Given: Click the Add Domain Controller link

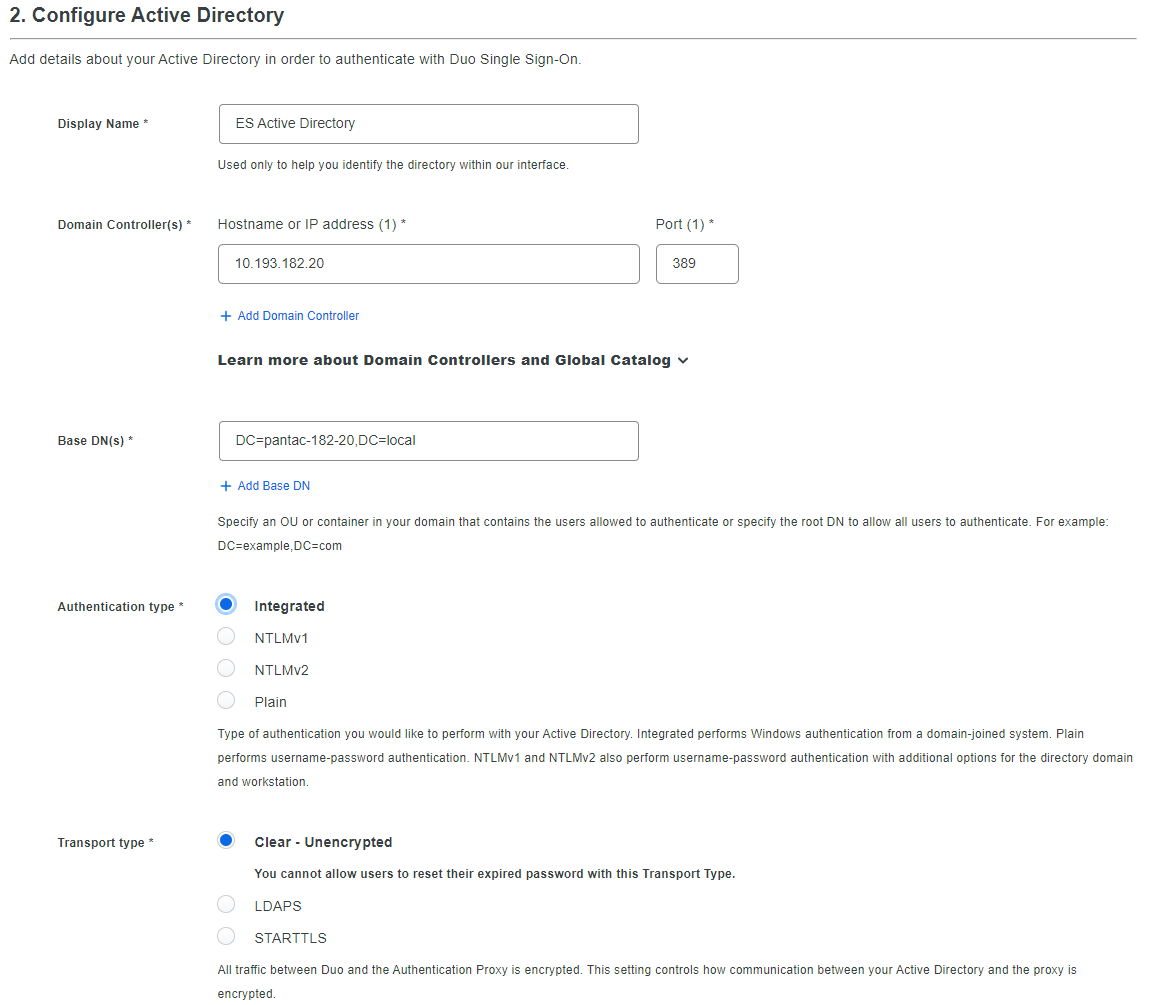Looking at the screenshot, I should (298, 316).
